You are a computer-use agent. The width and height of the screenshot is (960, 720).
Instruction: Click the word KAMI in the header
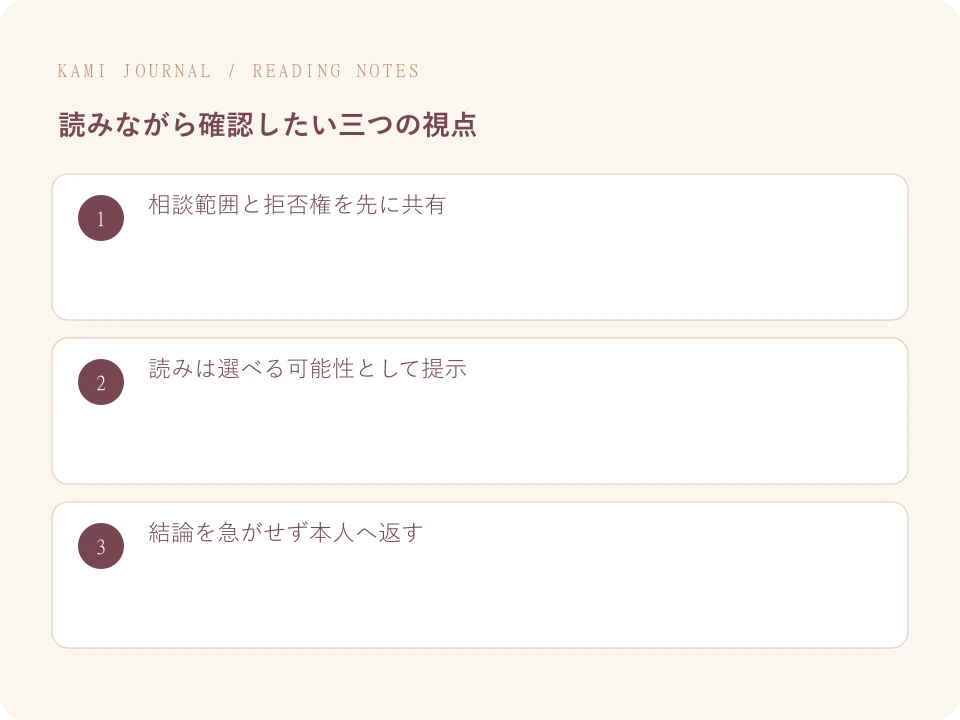[82, 71]
